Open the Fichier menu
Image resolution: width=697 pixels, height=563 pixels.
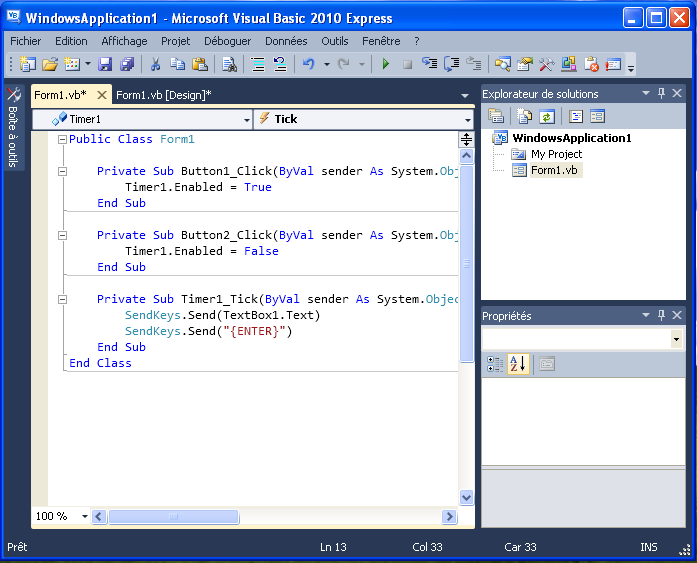pyautogui.click(x=25, y=41)
